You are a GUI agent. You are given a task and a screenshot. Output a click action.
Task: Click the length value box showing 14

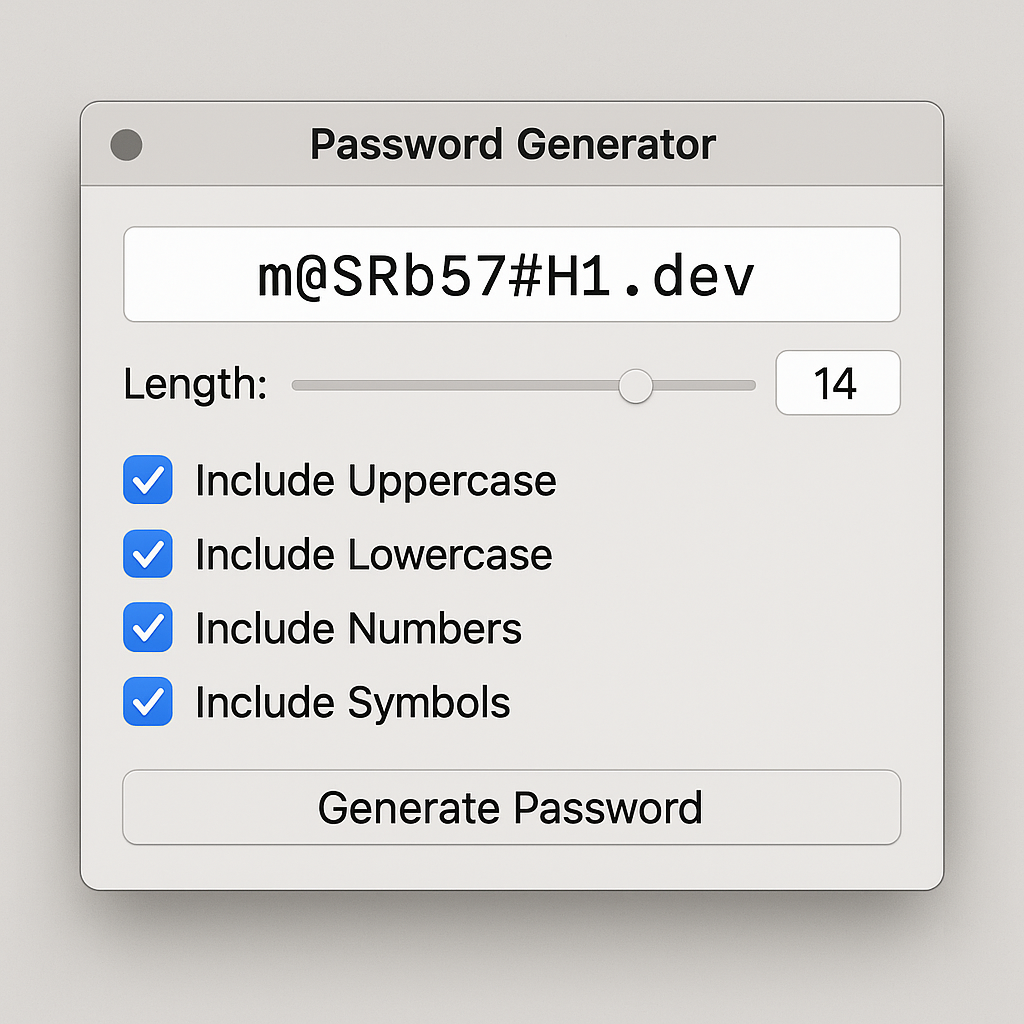point(838,383)
